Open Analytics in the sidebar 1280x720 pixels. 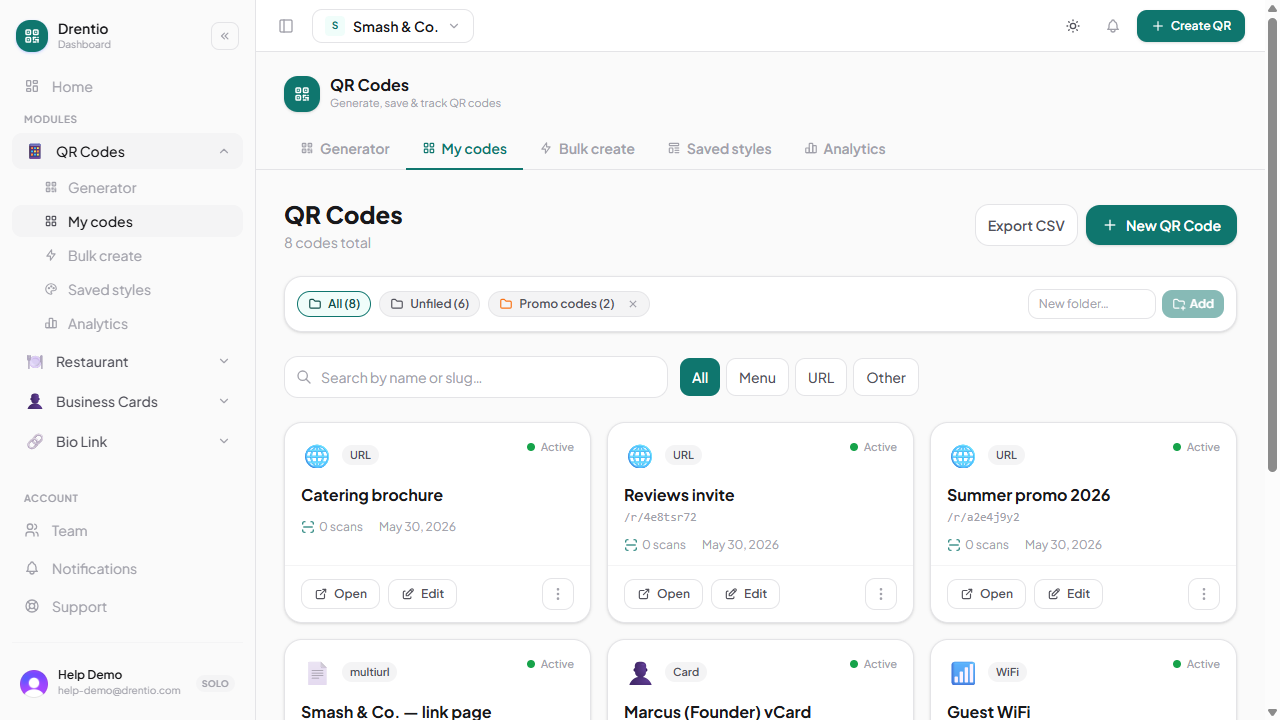[x=127, y=324]
